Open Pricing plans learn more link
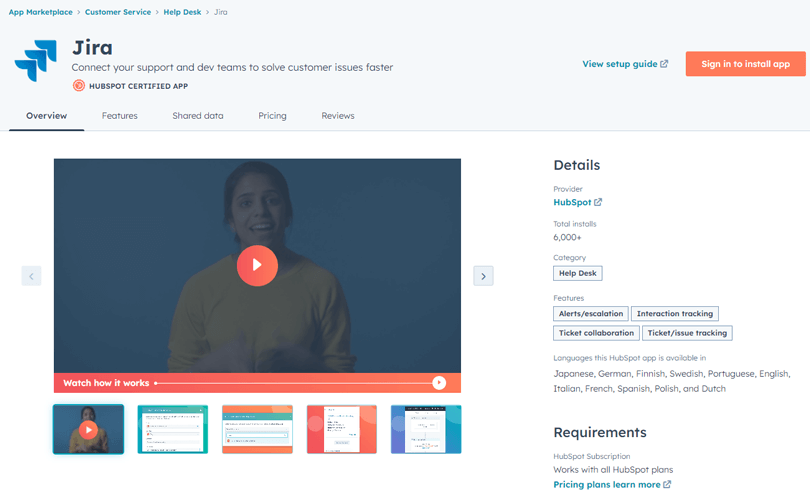Viewport: 810px width, 496px height. point(612,484)
